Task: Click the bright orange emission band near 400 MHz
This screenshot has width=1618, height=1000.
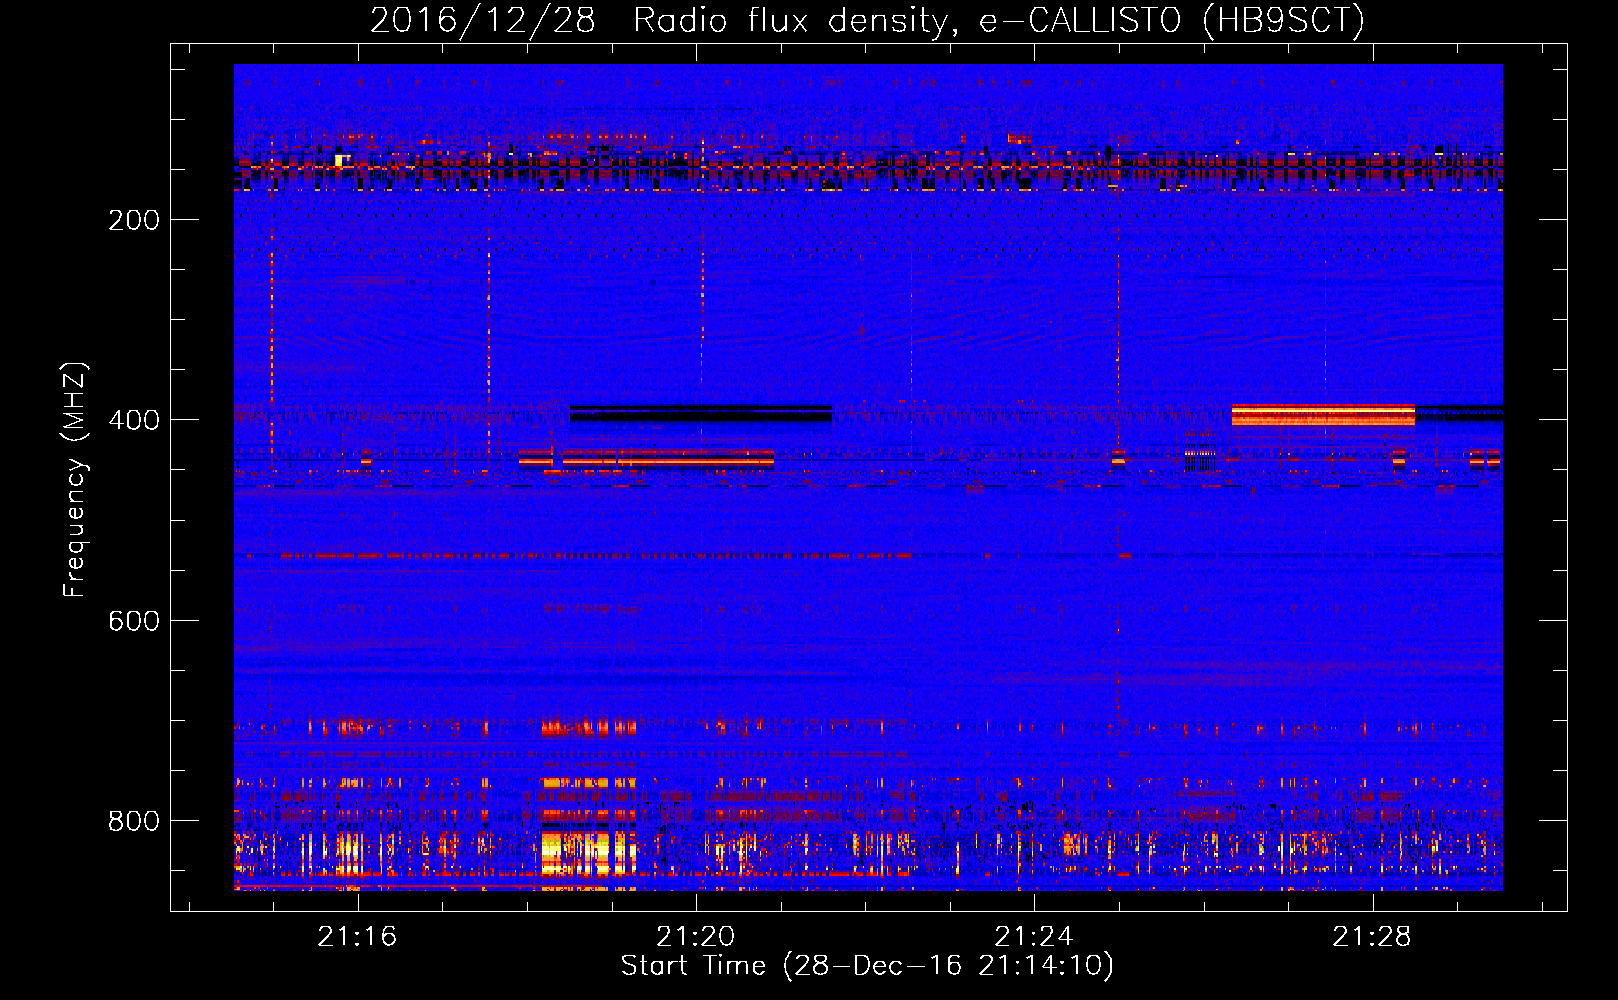Action: click(1323, 415)
